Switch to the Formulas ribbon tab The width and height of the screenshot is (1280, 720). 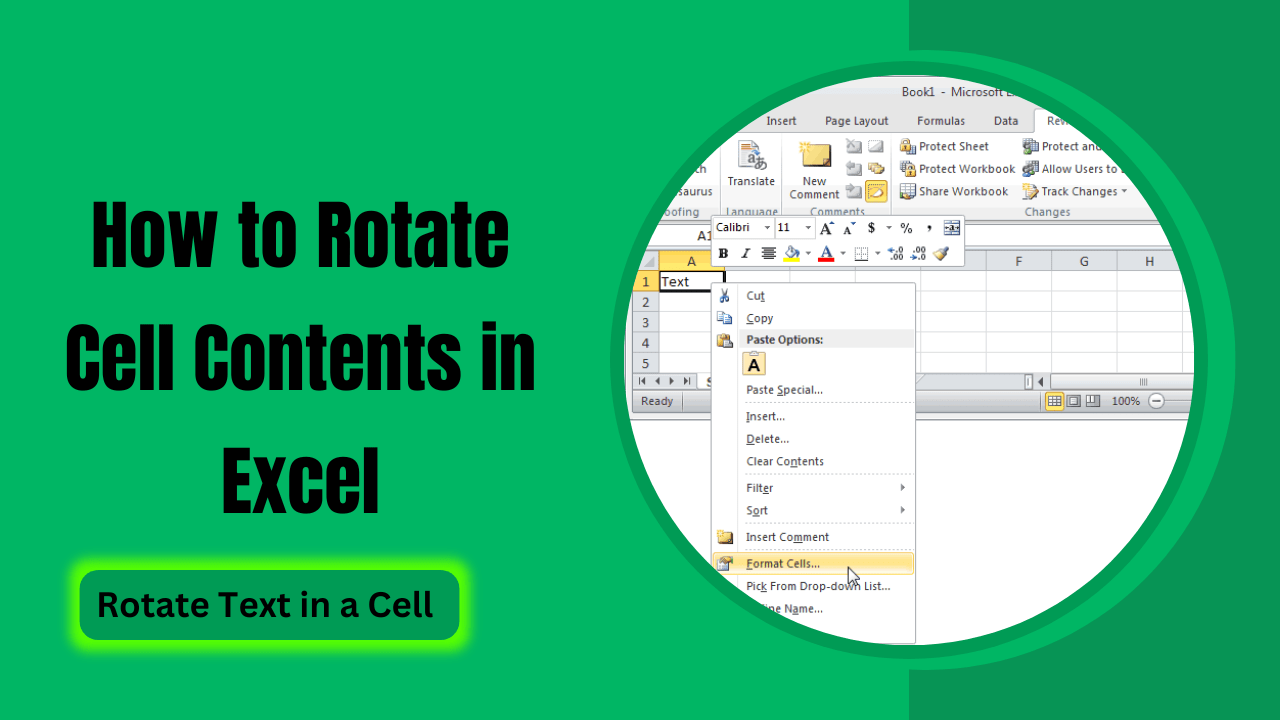pyautogui.click(x=940, y=120)
